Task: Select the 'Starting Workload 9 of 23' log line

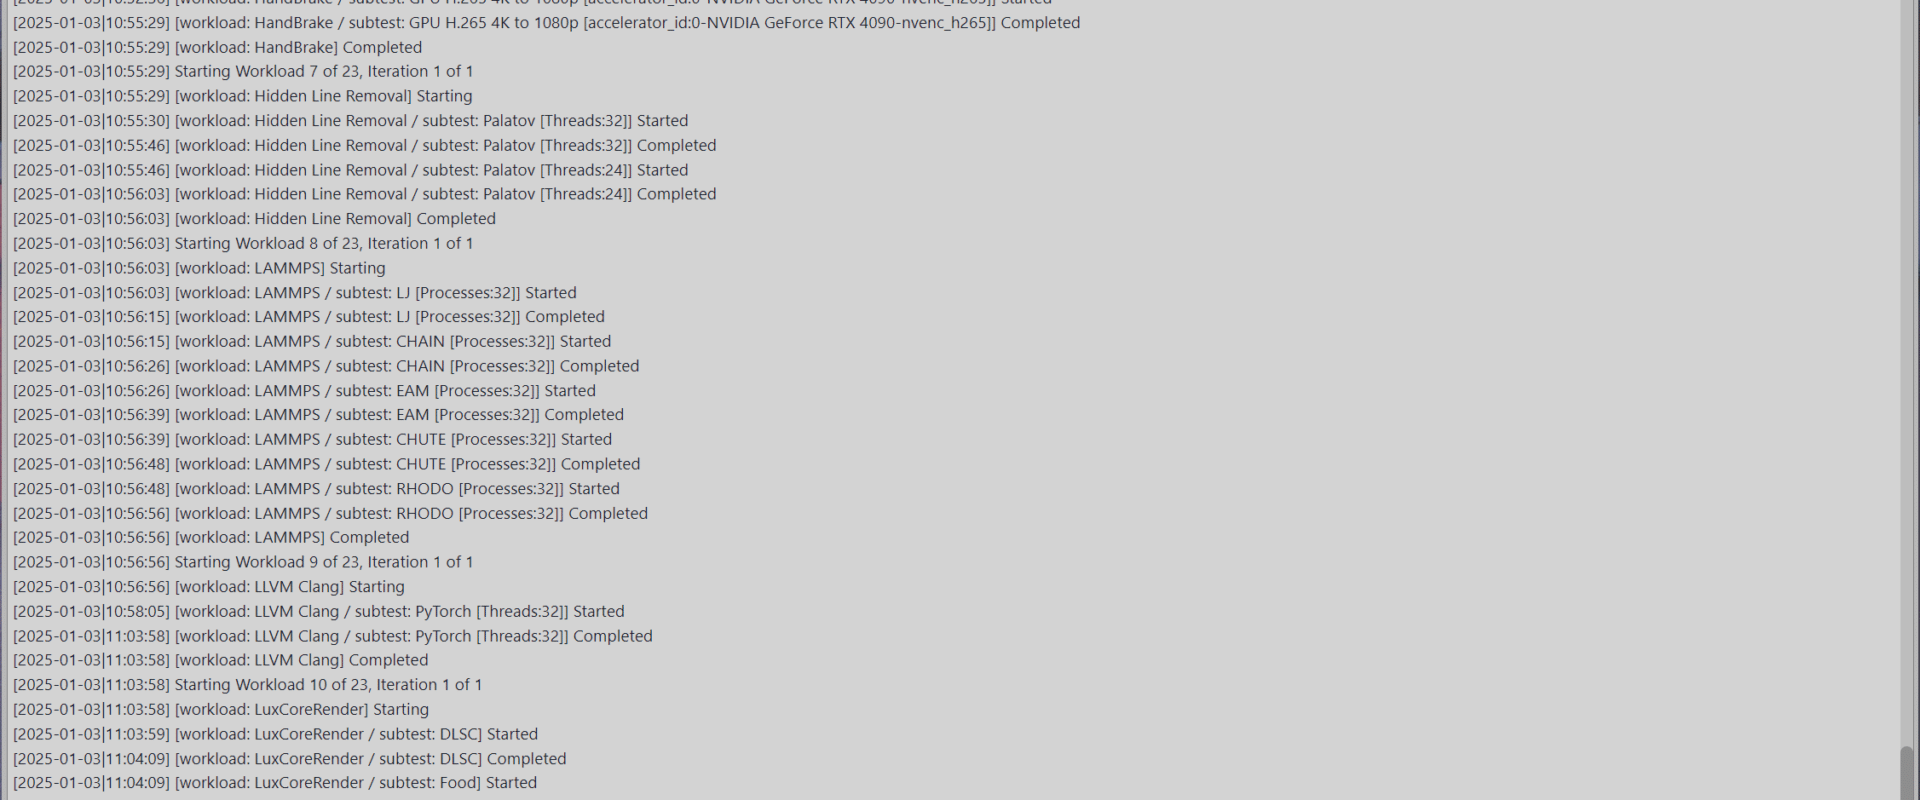Action: pos(243,563)
